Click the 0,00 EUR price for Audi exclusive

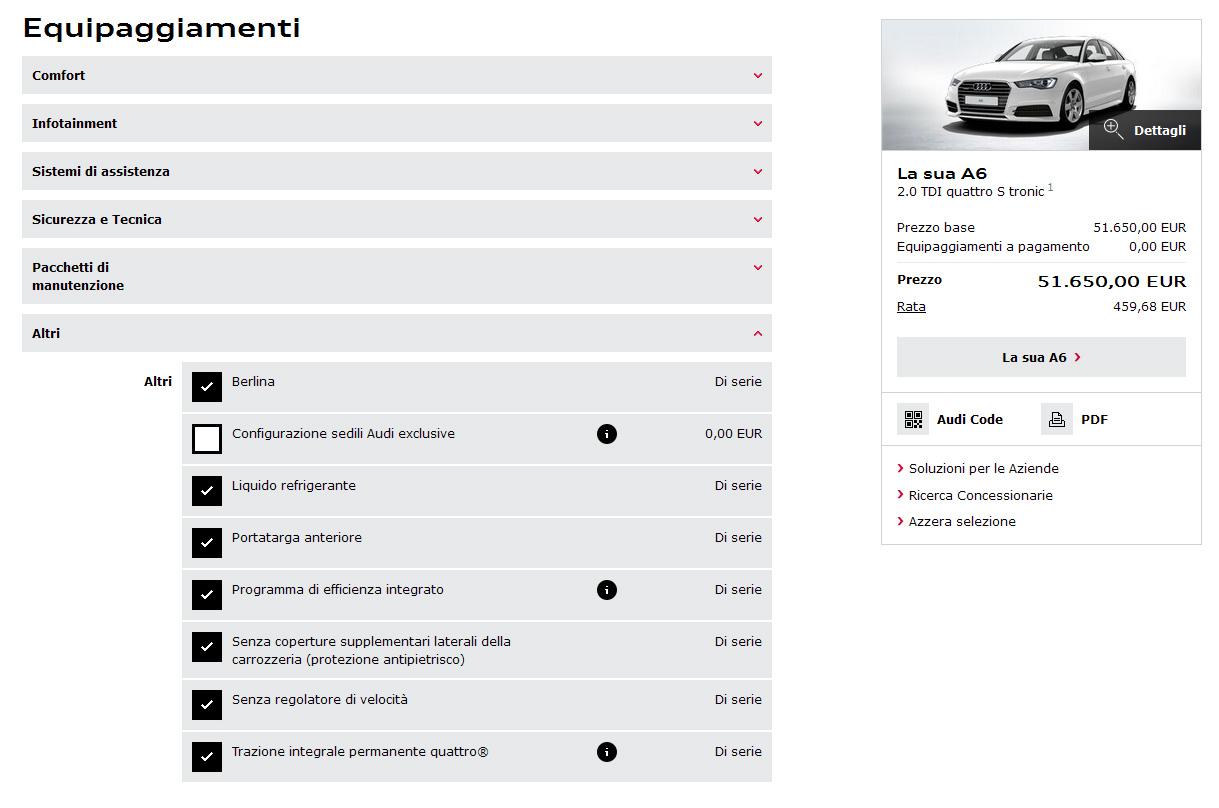[733, 434]
